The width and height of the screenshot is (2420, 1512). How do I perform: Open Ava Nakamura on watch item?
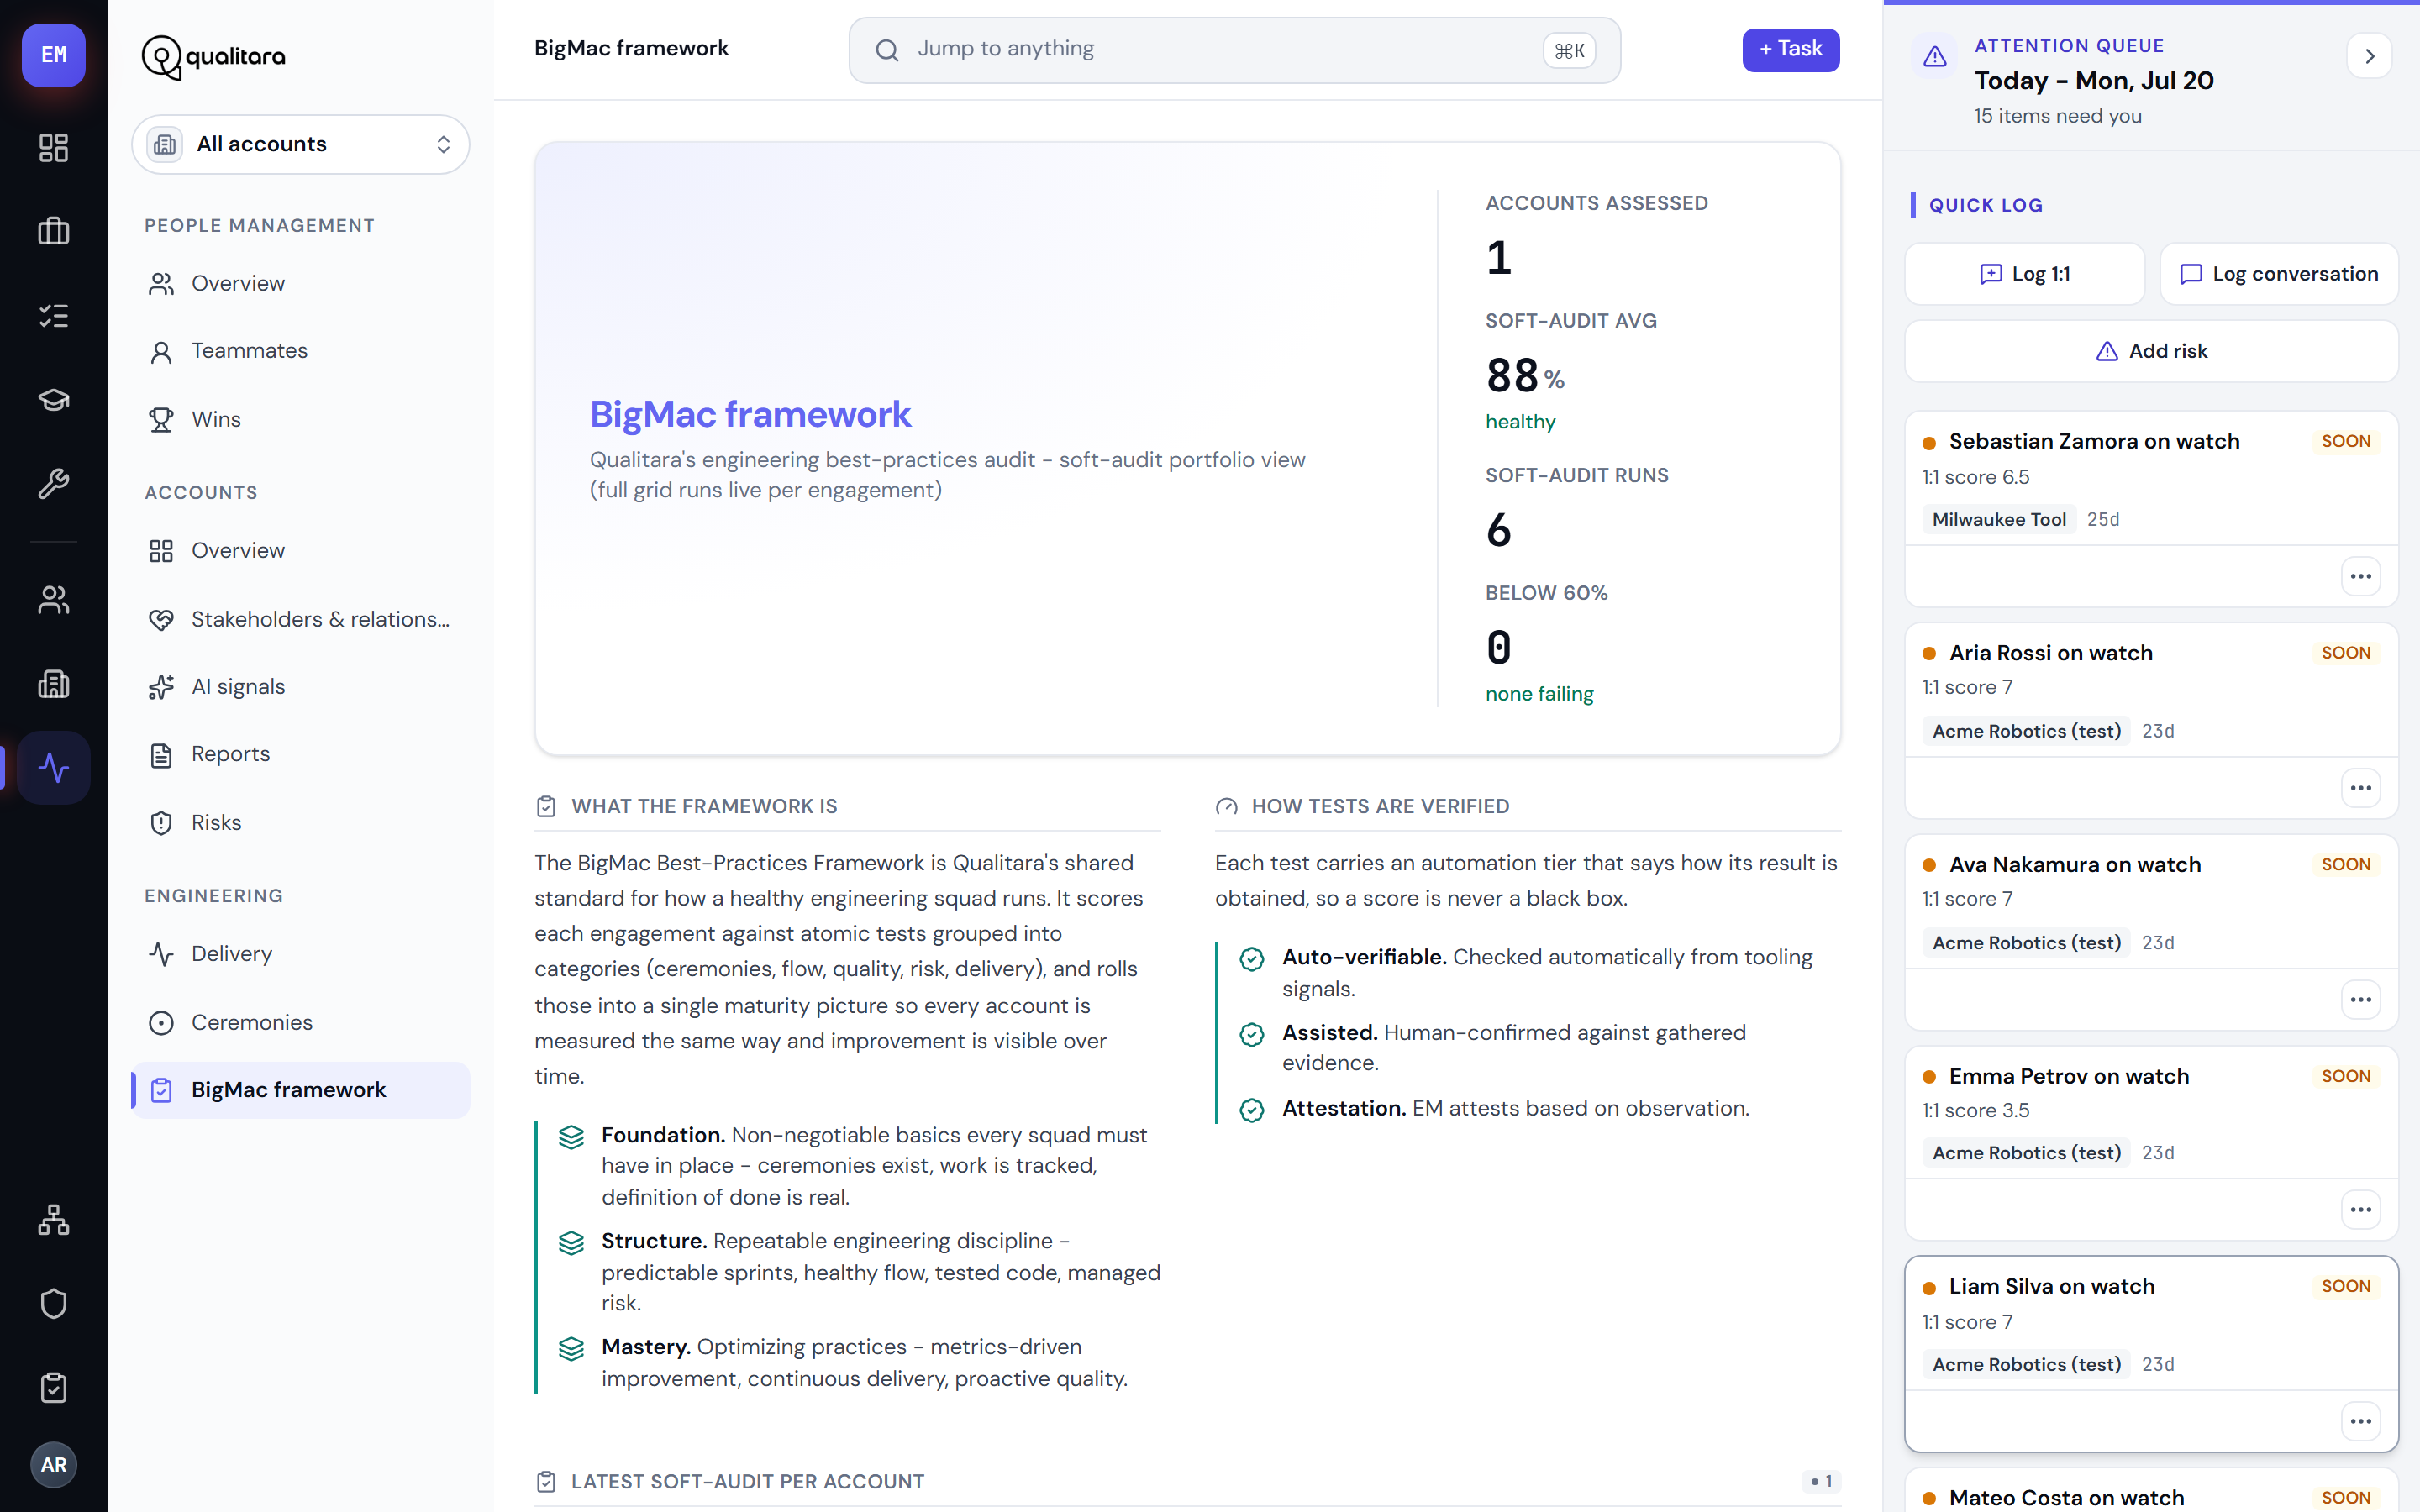[x=2075, y=865]
